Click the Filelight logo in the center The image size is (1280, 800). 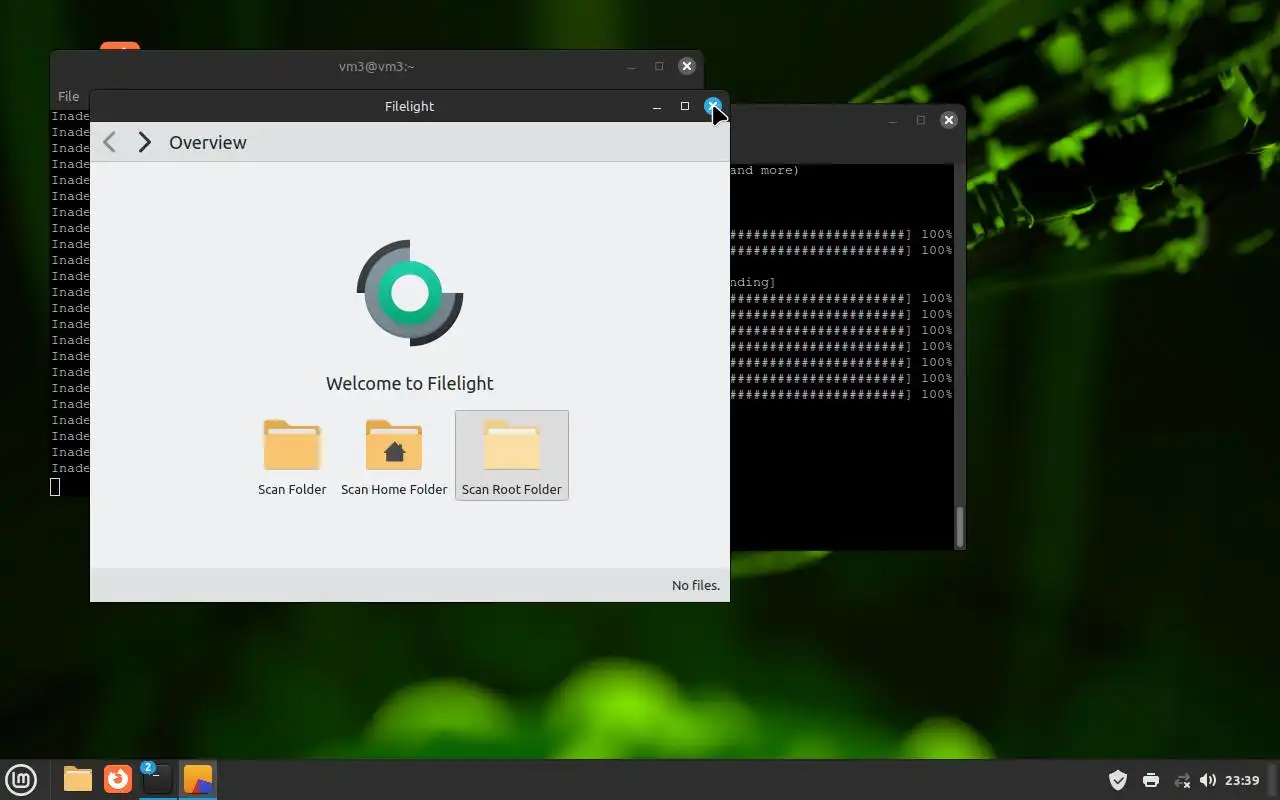[410, 293]
